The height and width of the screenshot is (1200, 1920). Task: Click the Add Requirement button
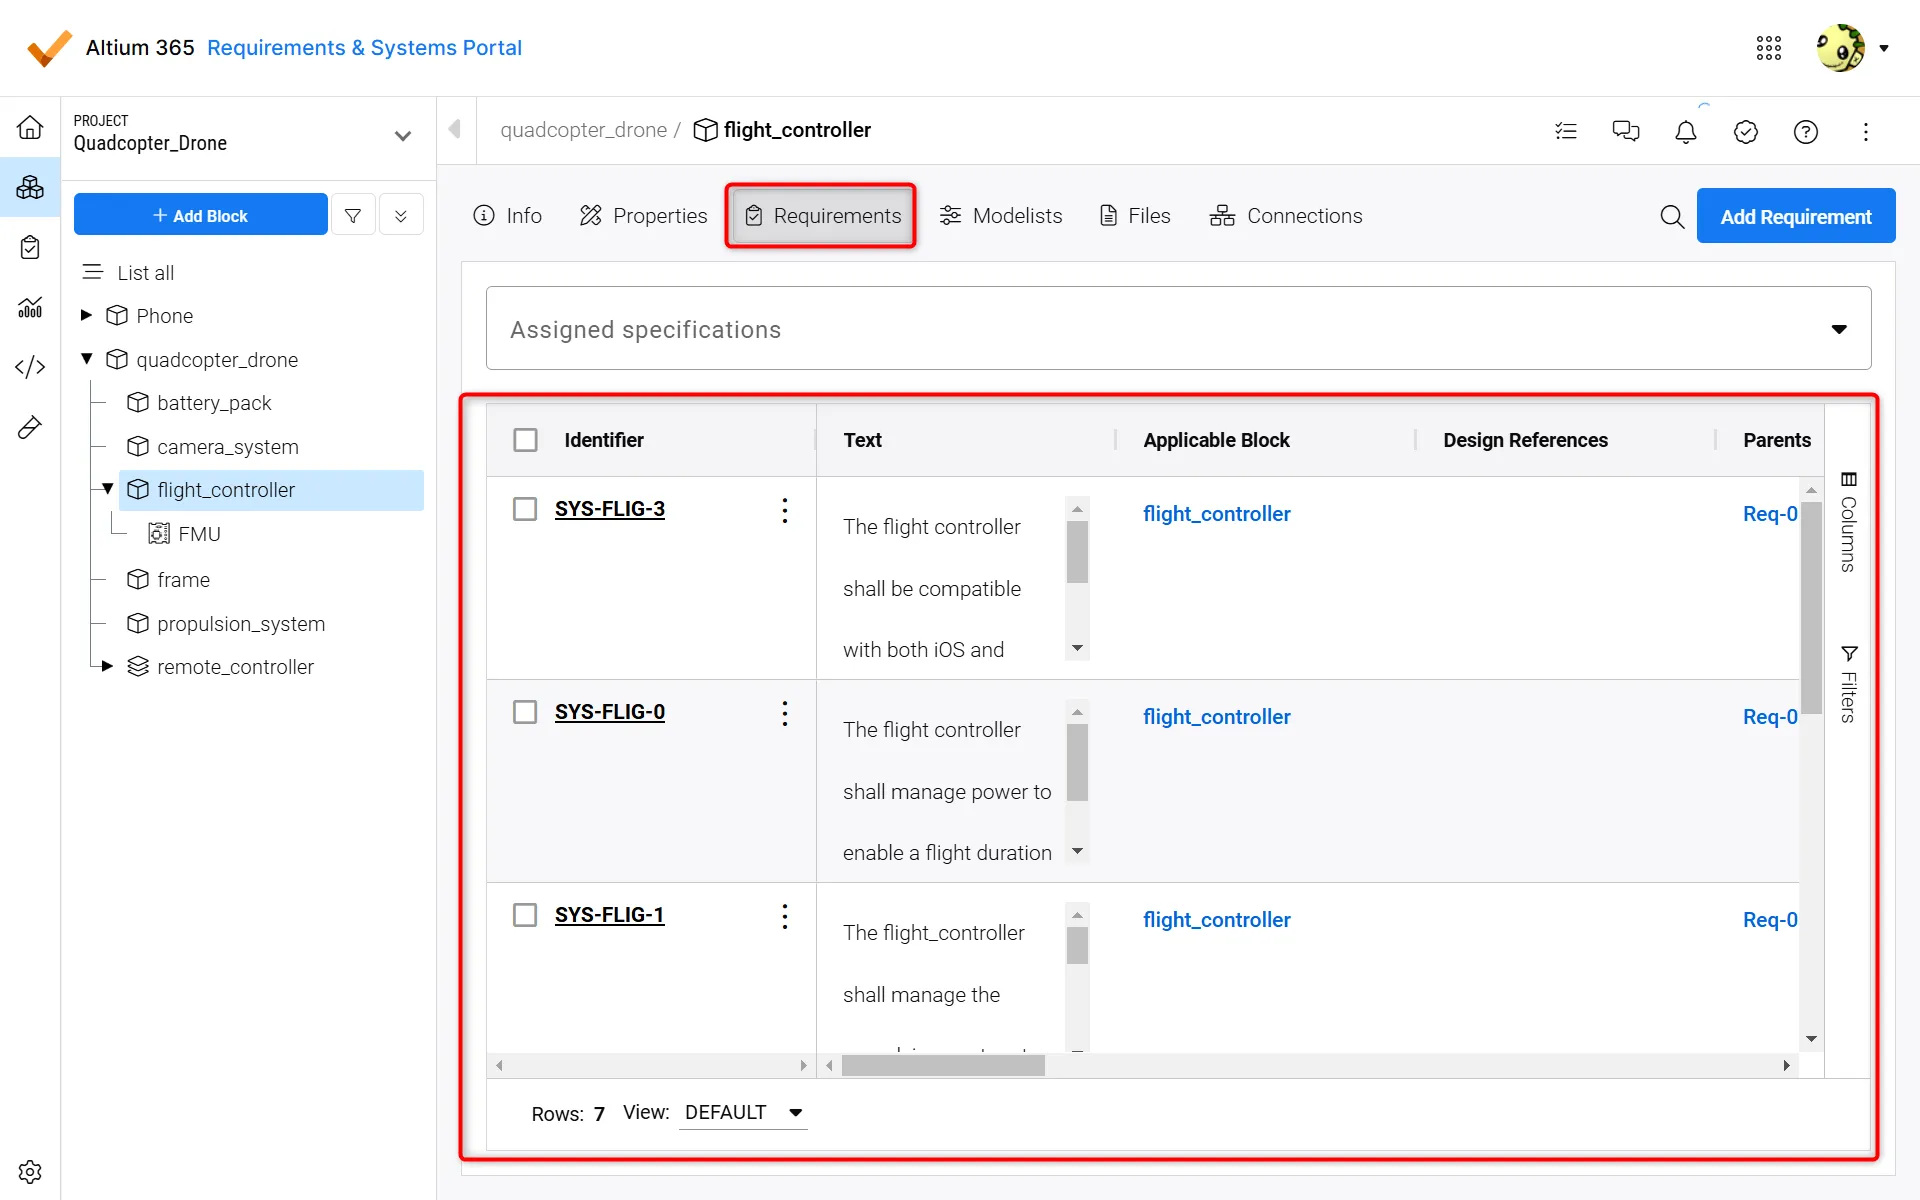(1795, 216)
